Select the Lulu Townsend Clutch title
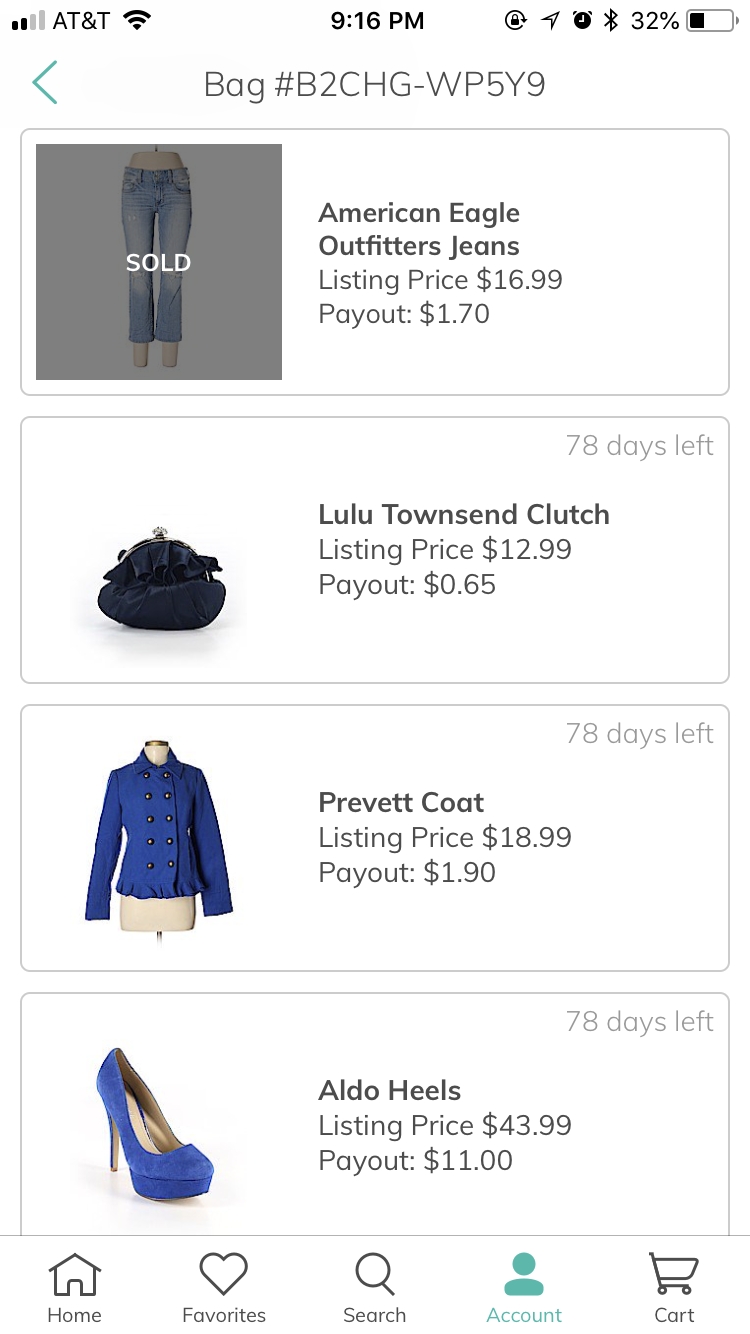 click(x=463, y=515)
